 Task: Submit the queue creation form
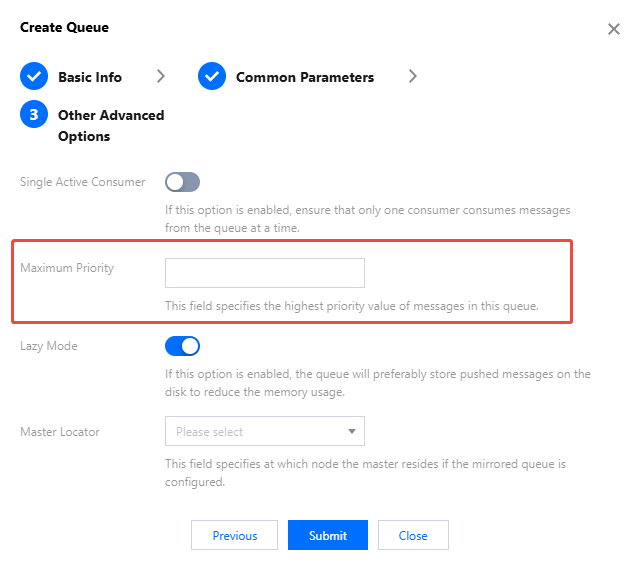[x=328, y=535]
